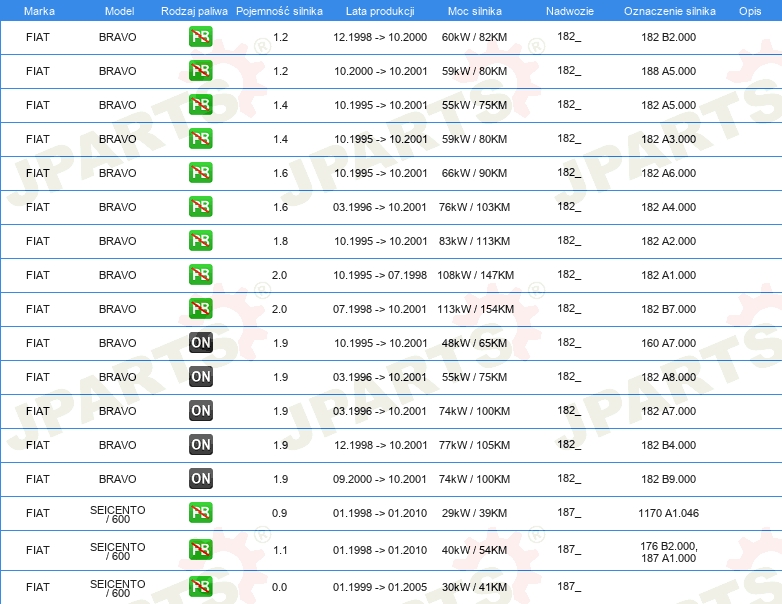Select engine code 182 A3.000
The image size is (782, 604).
point(668,139)
